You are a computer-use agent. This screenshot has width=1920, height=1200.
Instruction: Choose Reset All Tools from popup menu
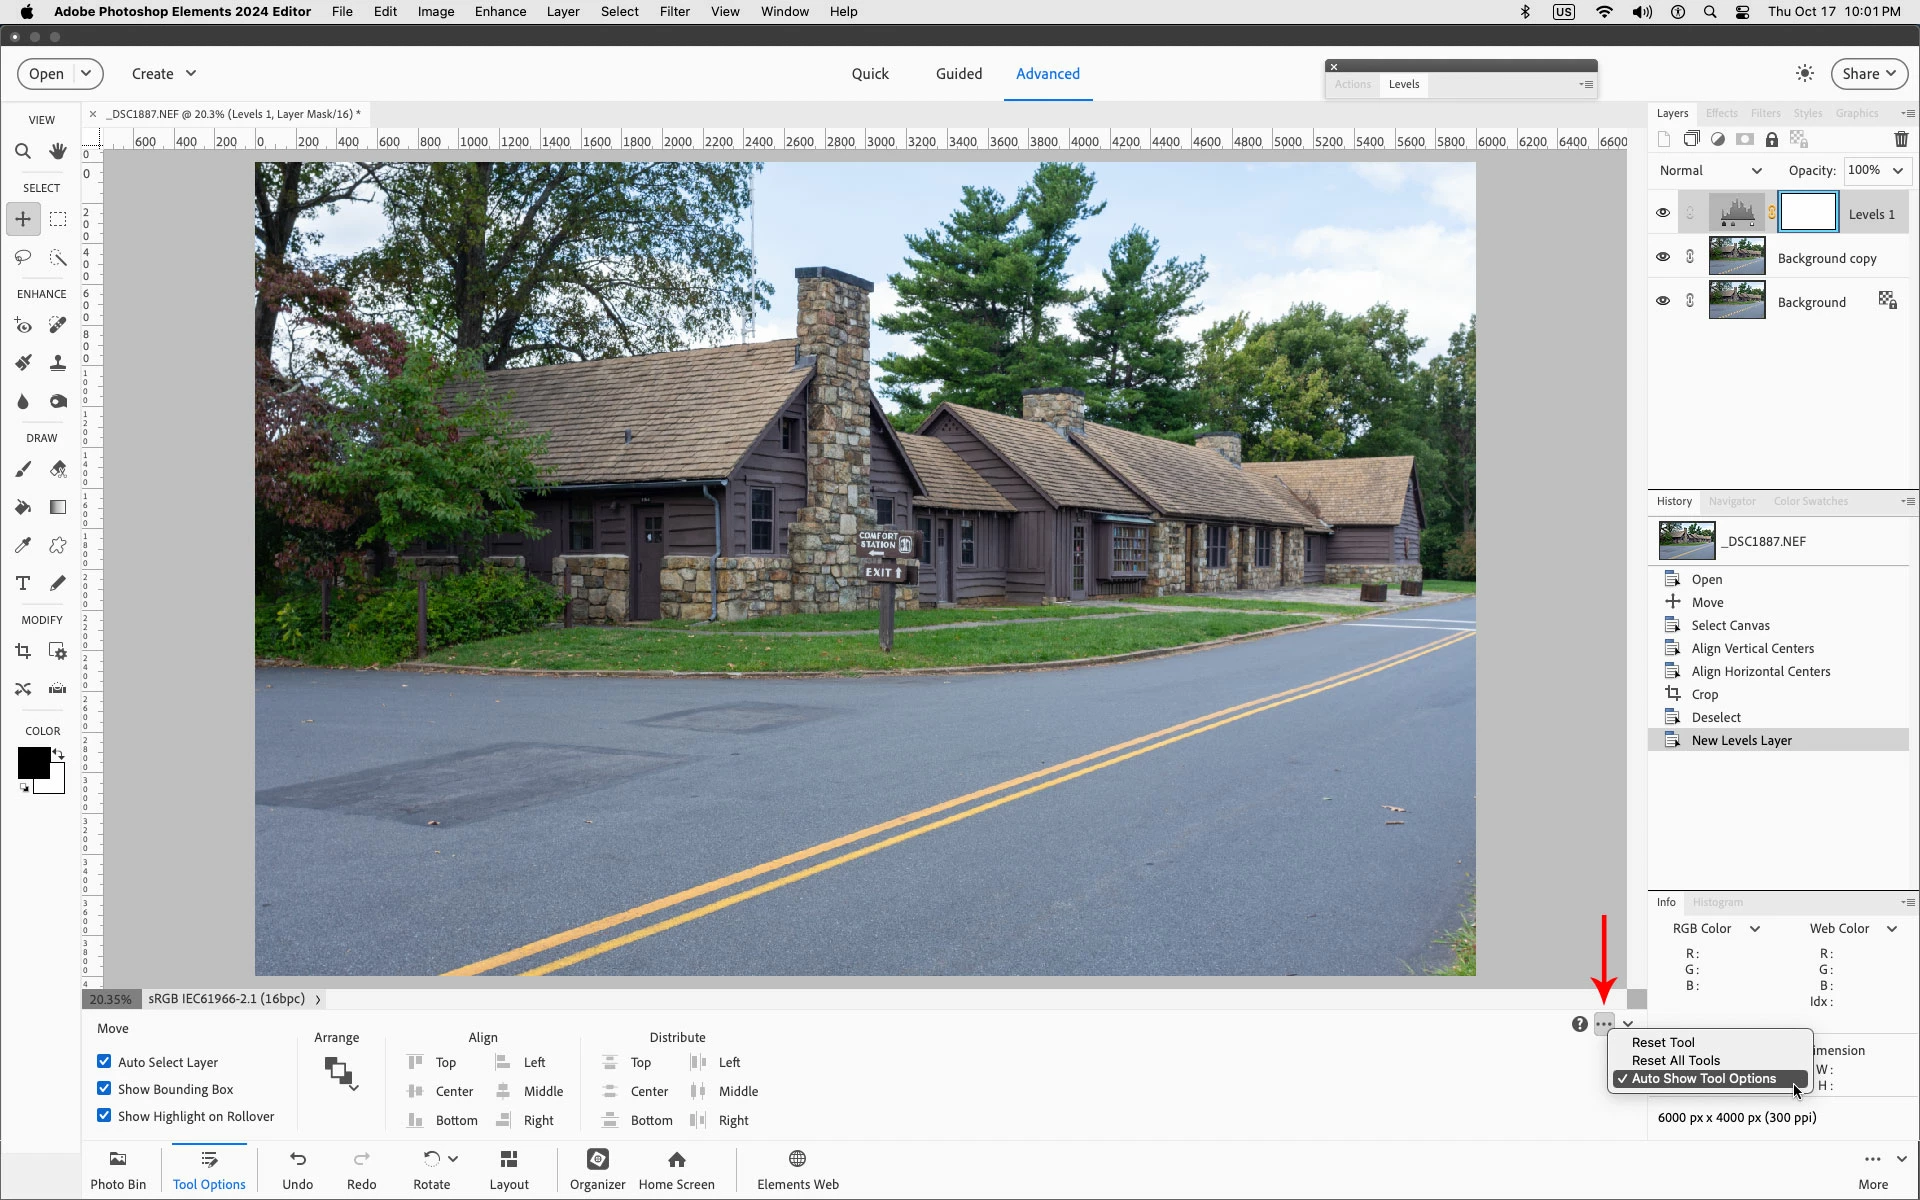tap(1676, 1061)
